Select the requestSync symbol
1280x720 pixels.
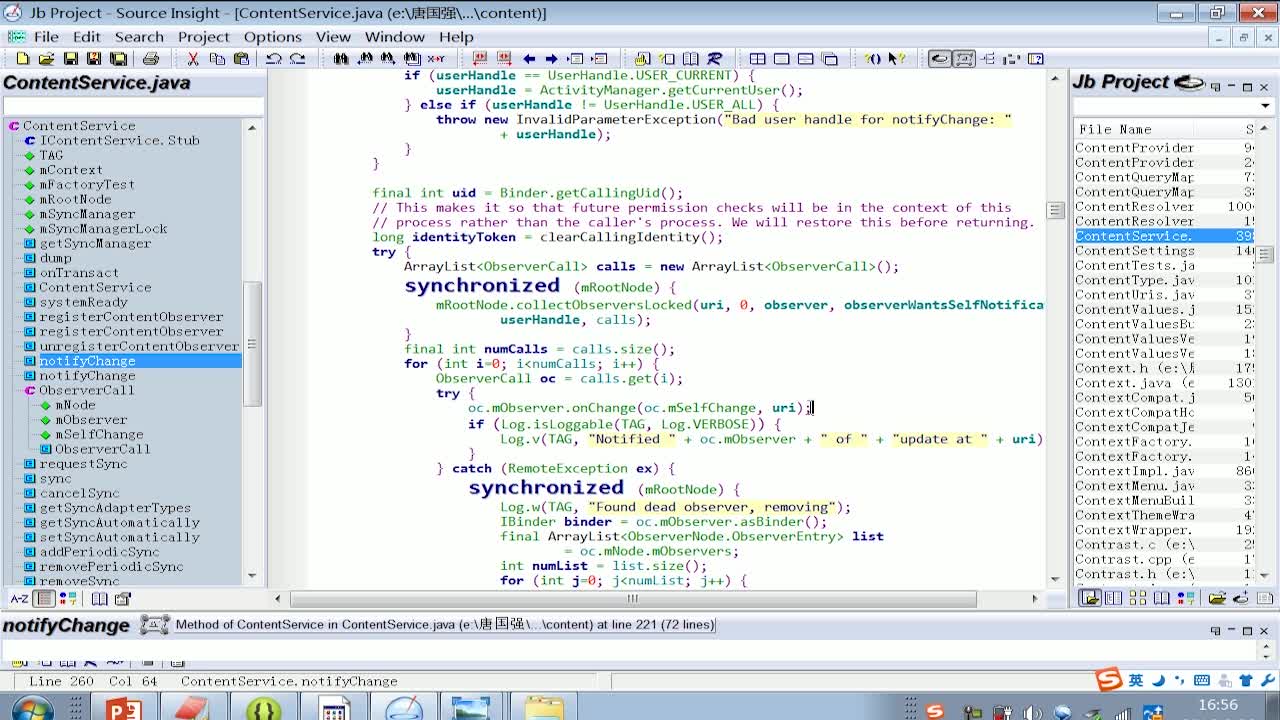pos(83,464)
